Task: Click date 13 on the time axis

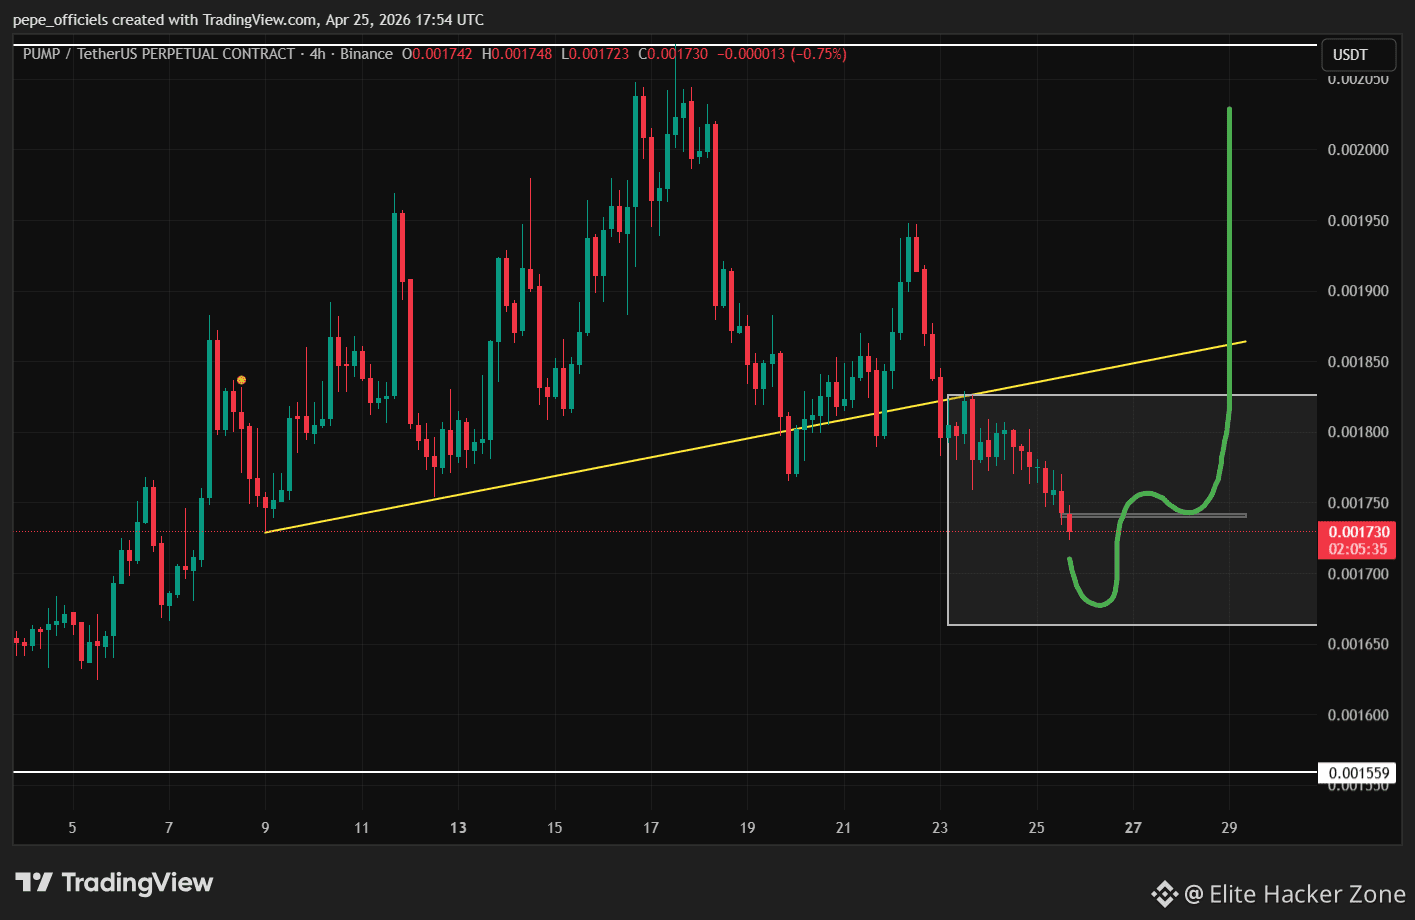Action: coord(458,828)
